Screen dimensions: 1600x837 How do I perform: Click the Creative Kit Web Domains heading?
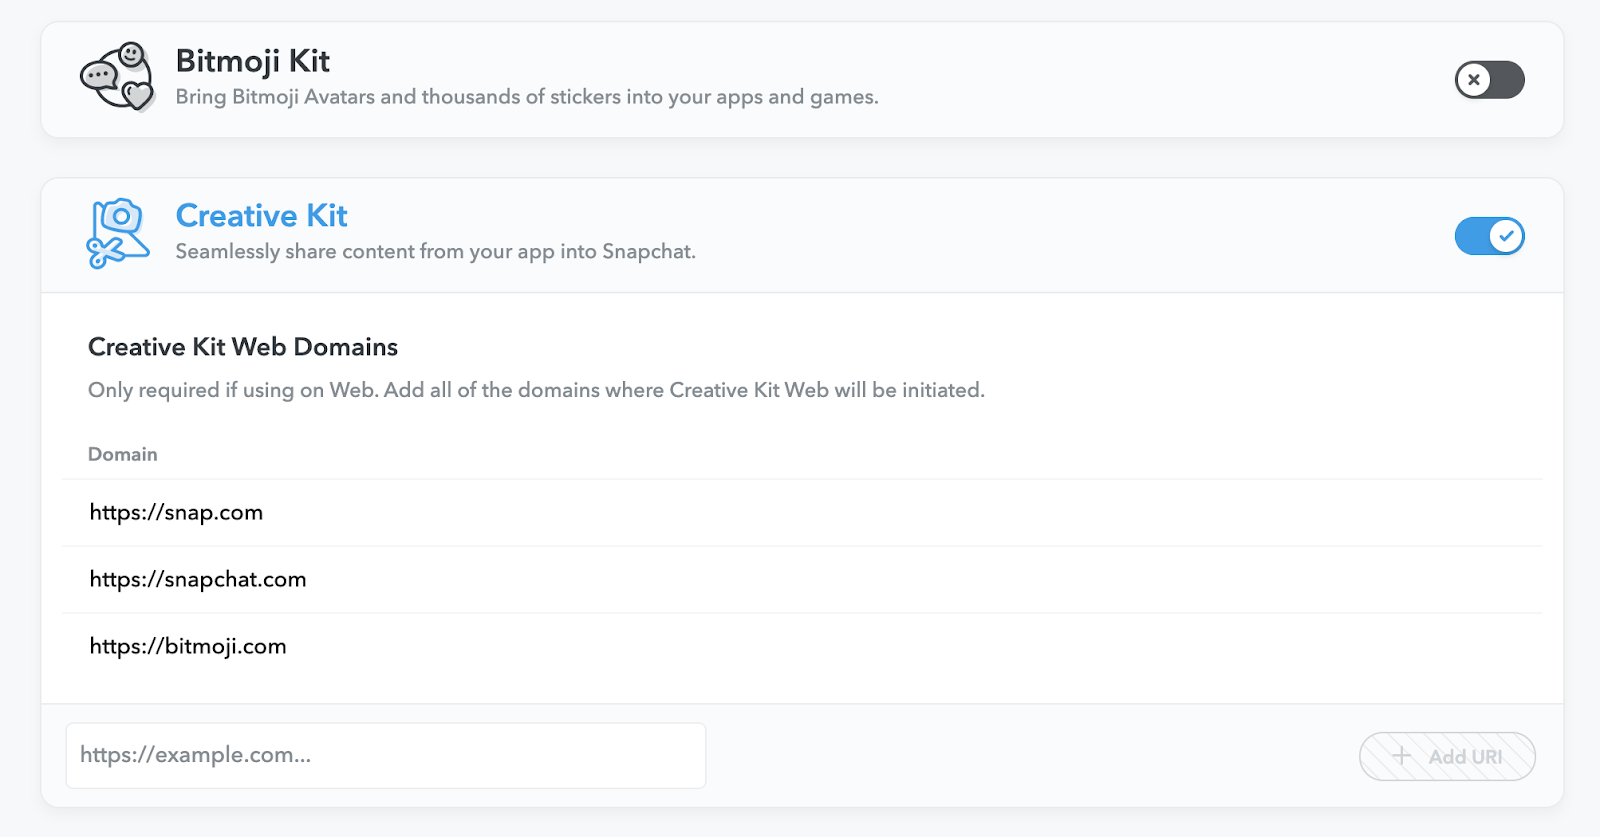[243, 347]
